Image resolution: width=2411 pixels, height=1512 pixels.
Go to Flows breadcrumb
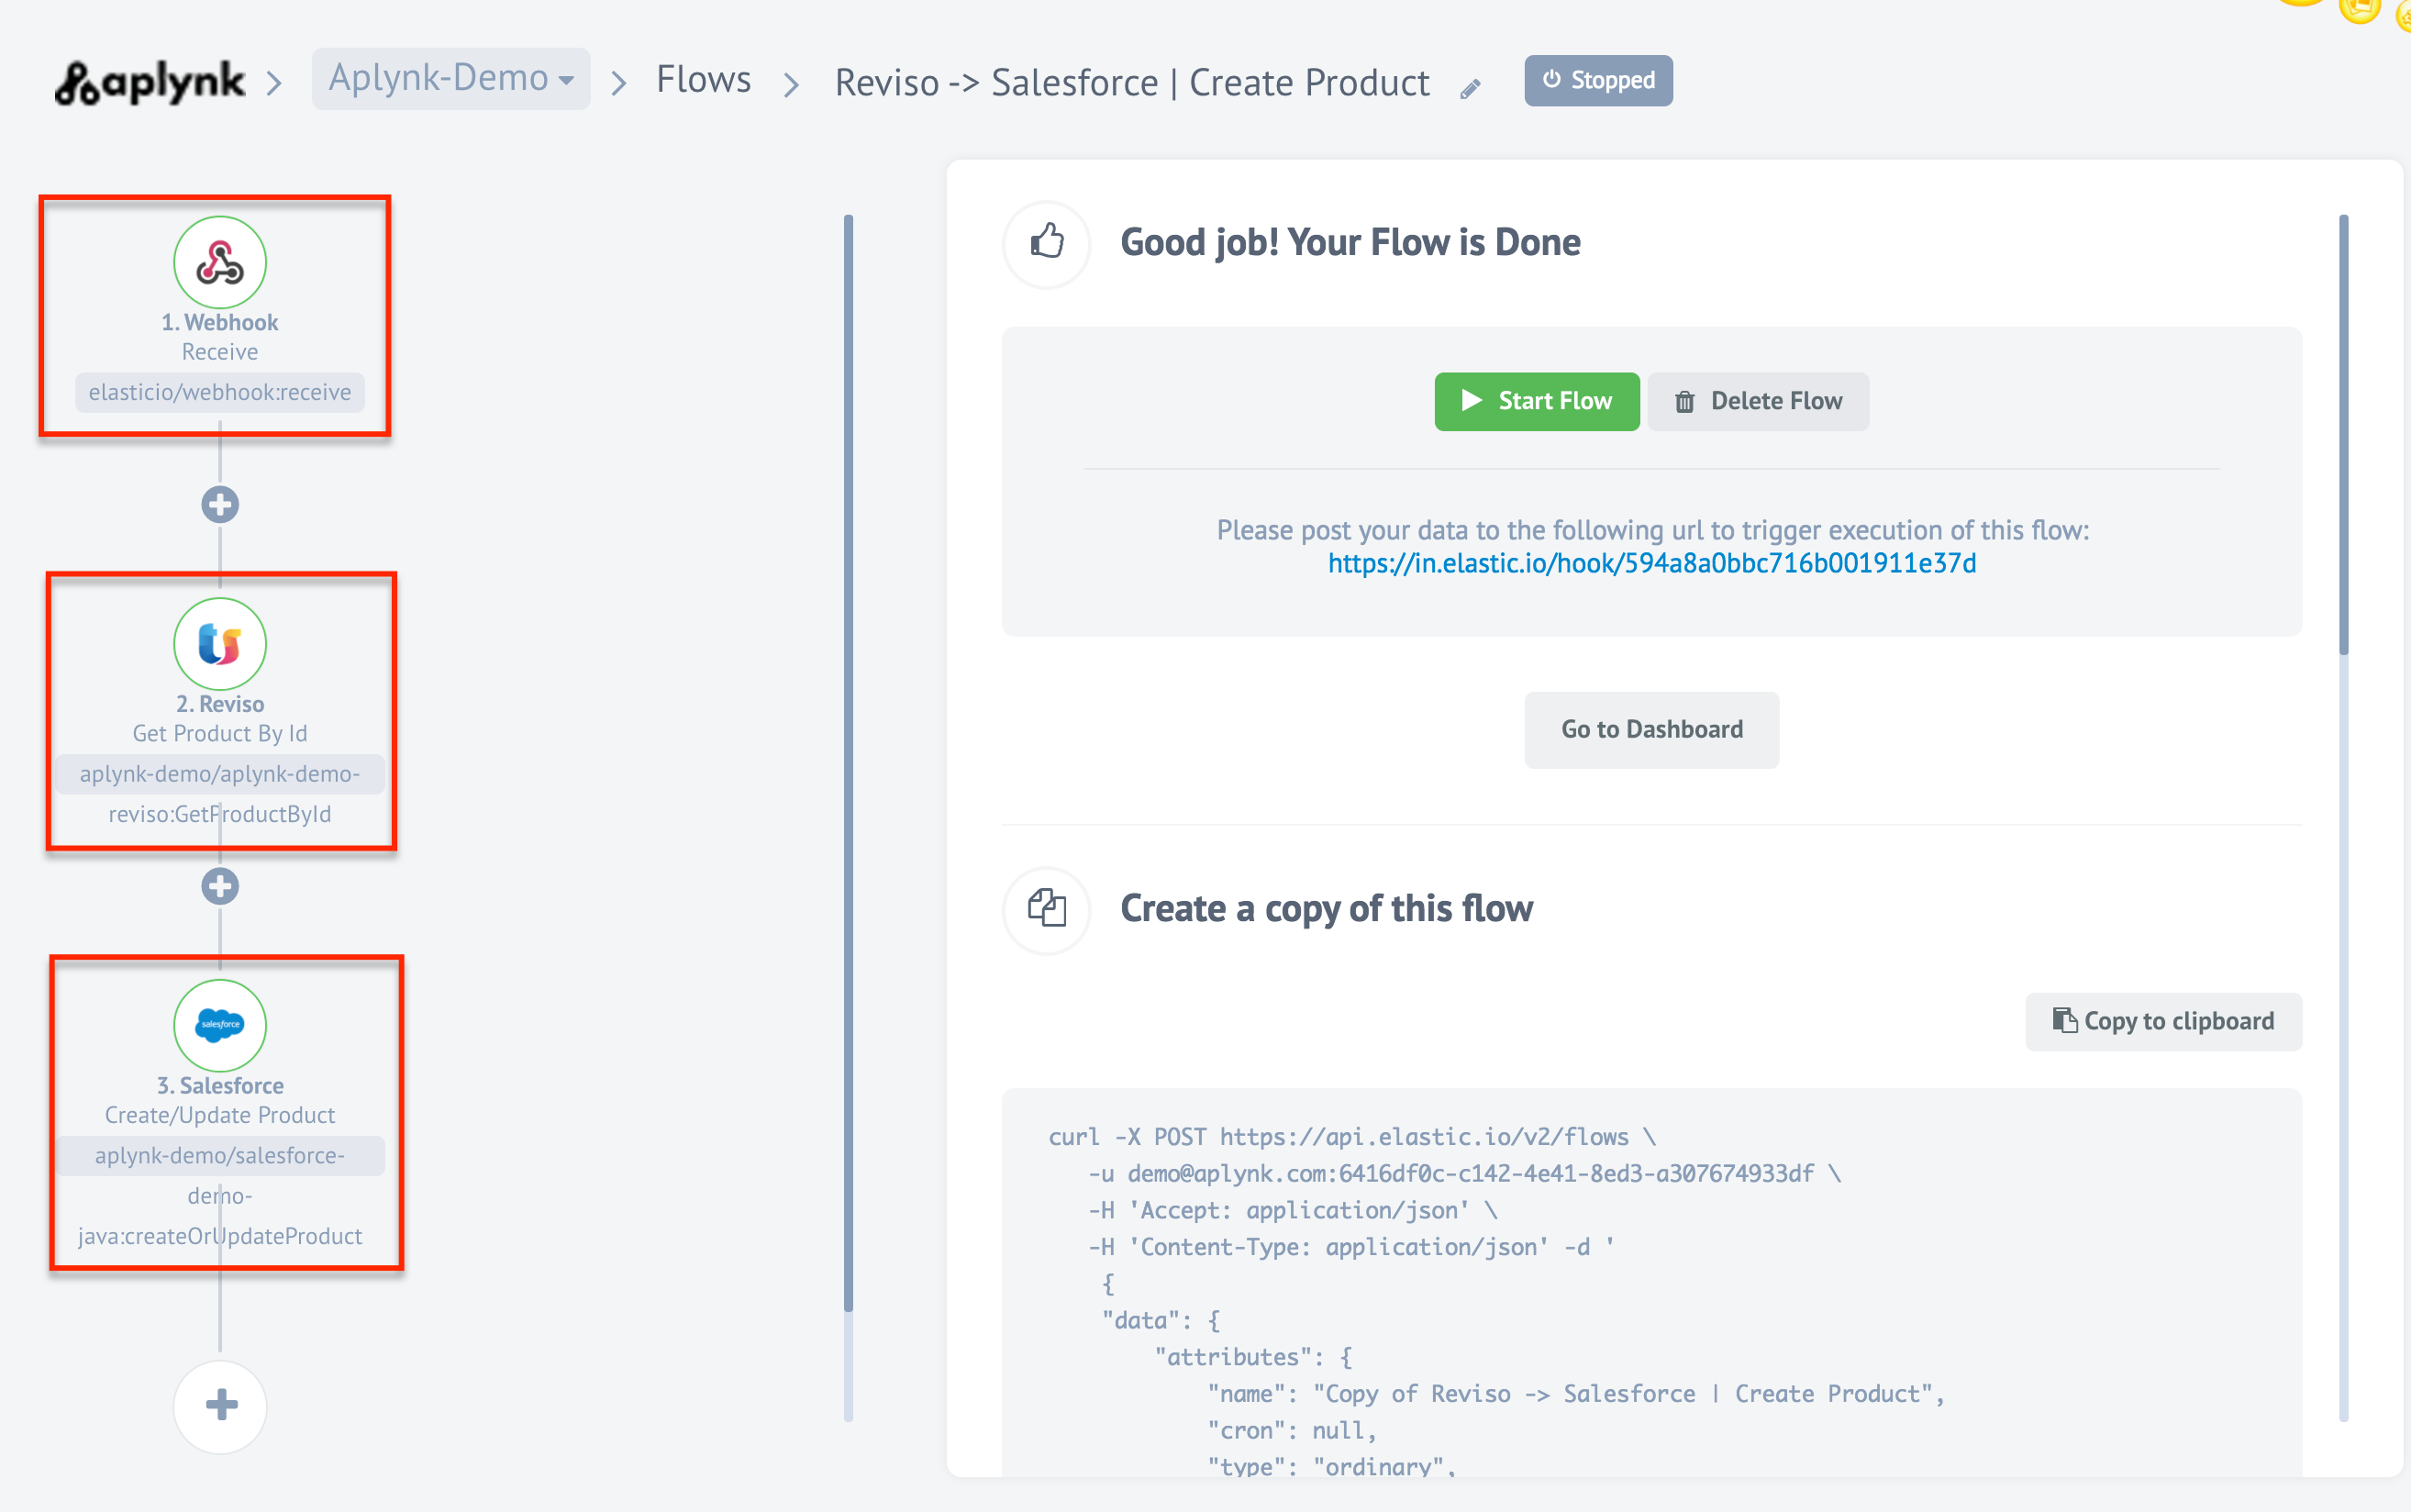point(703,80)
